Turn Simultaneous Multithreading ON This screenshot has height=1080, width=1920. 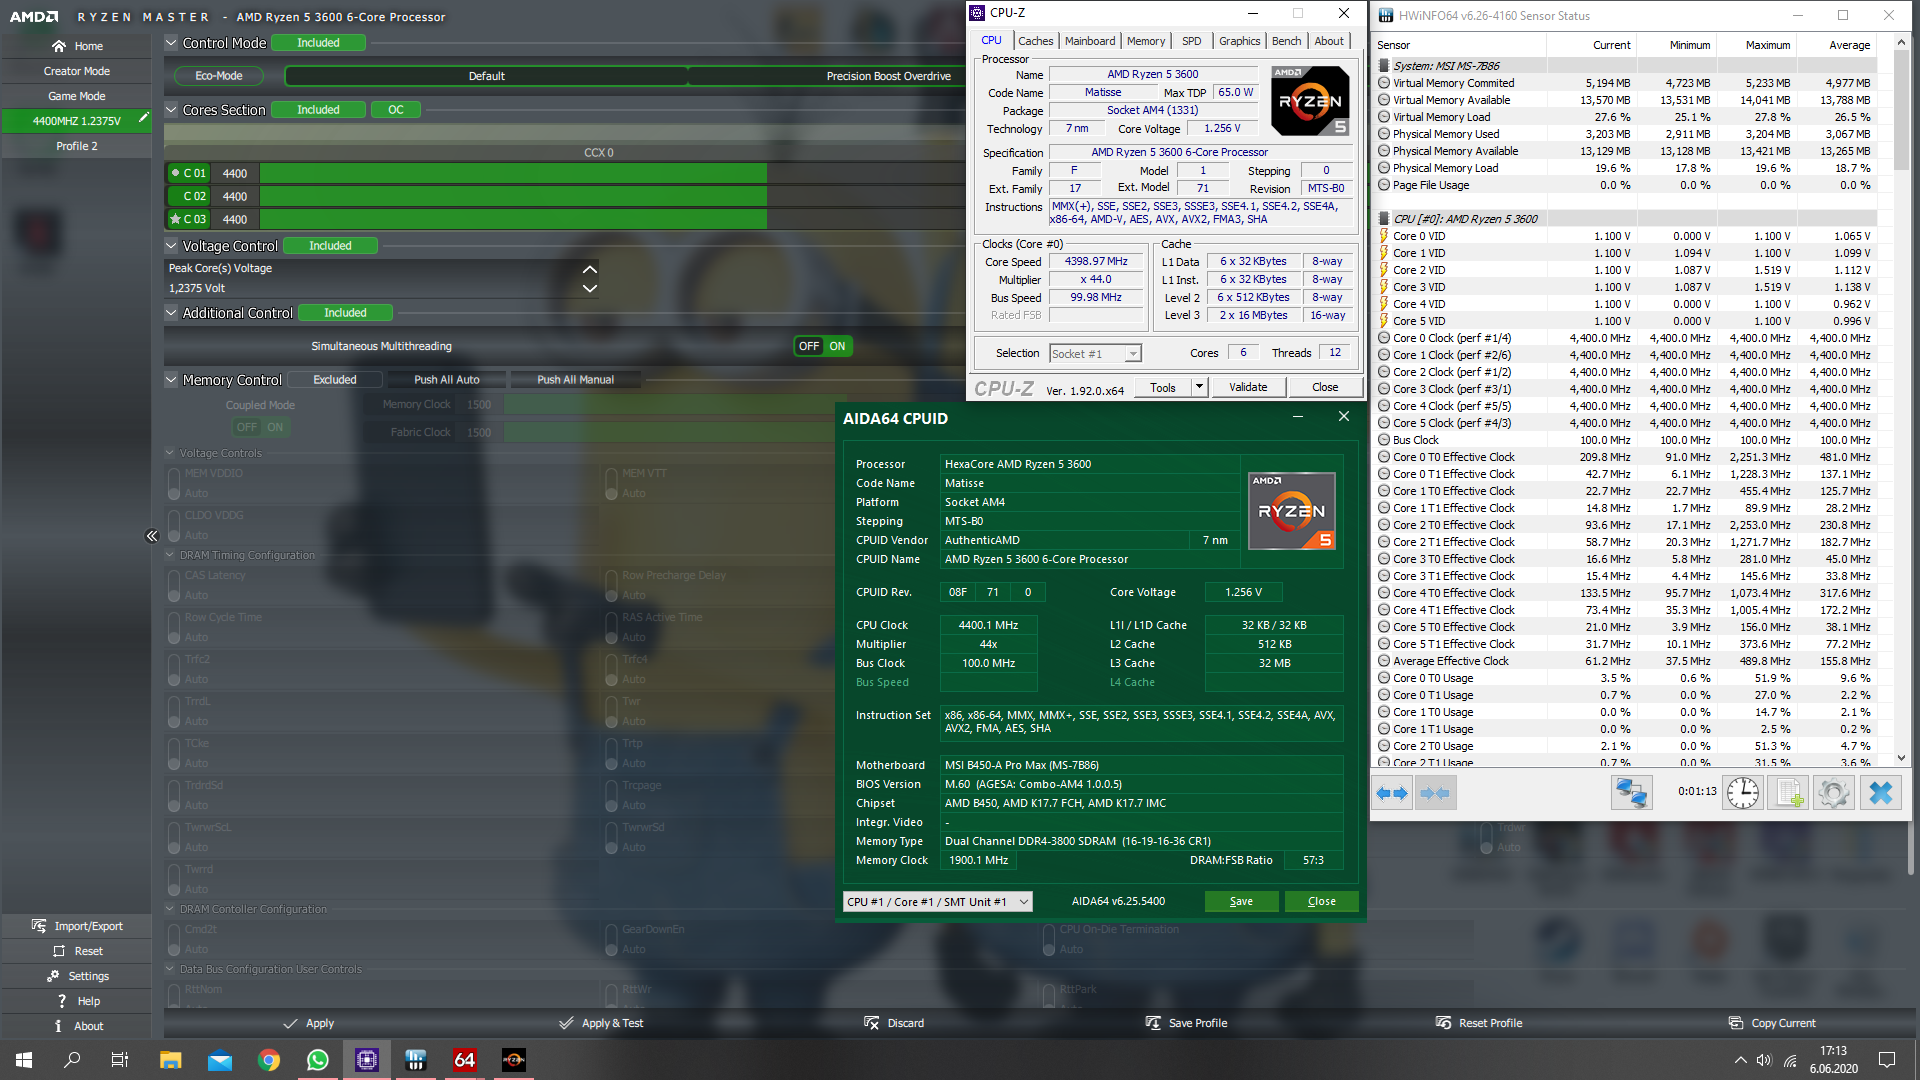pyautogui.click(x=838, y=346)
